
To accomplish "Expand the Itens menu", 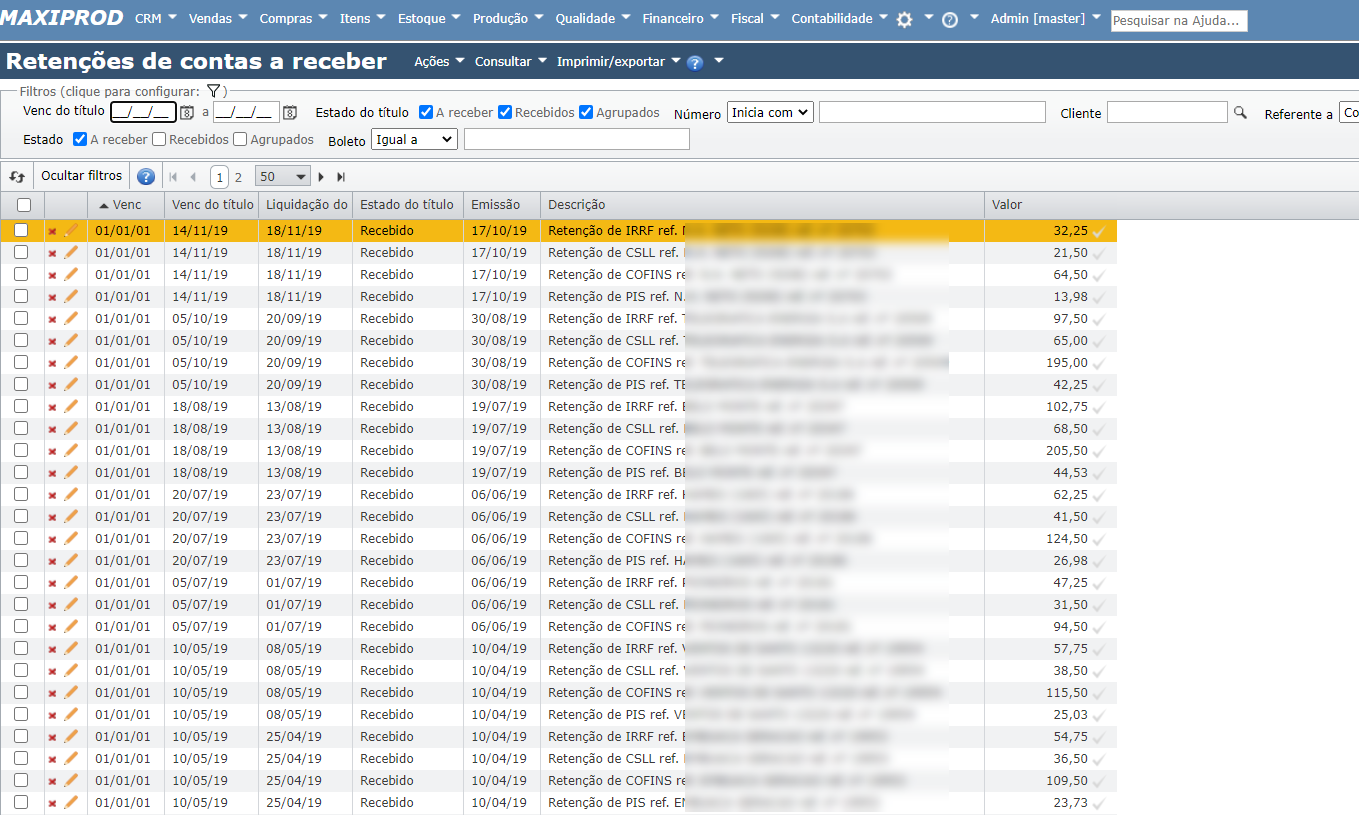I will pos(363,18).
